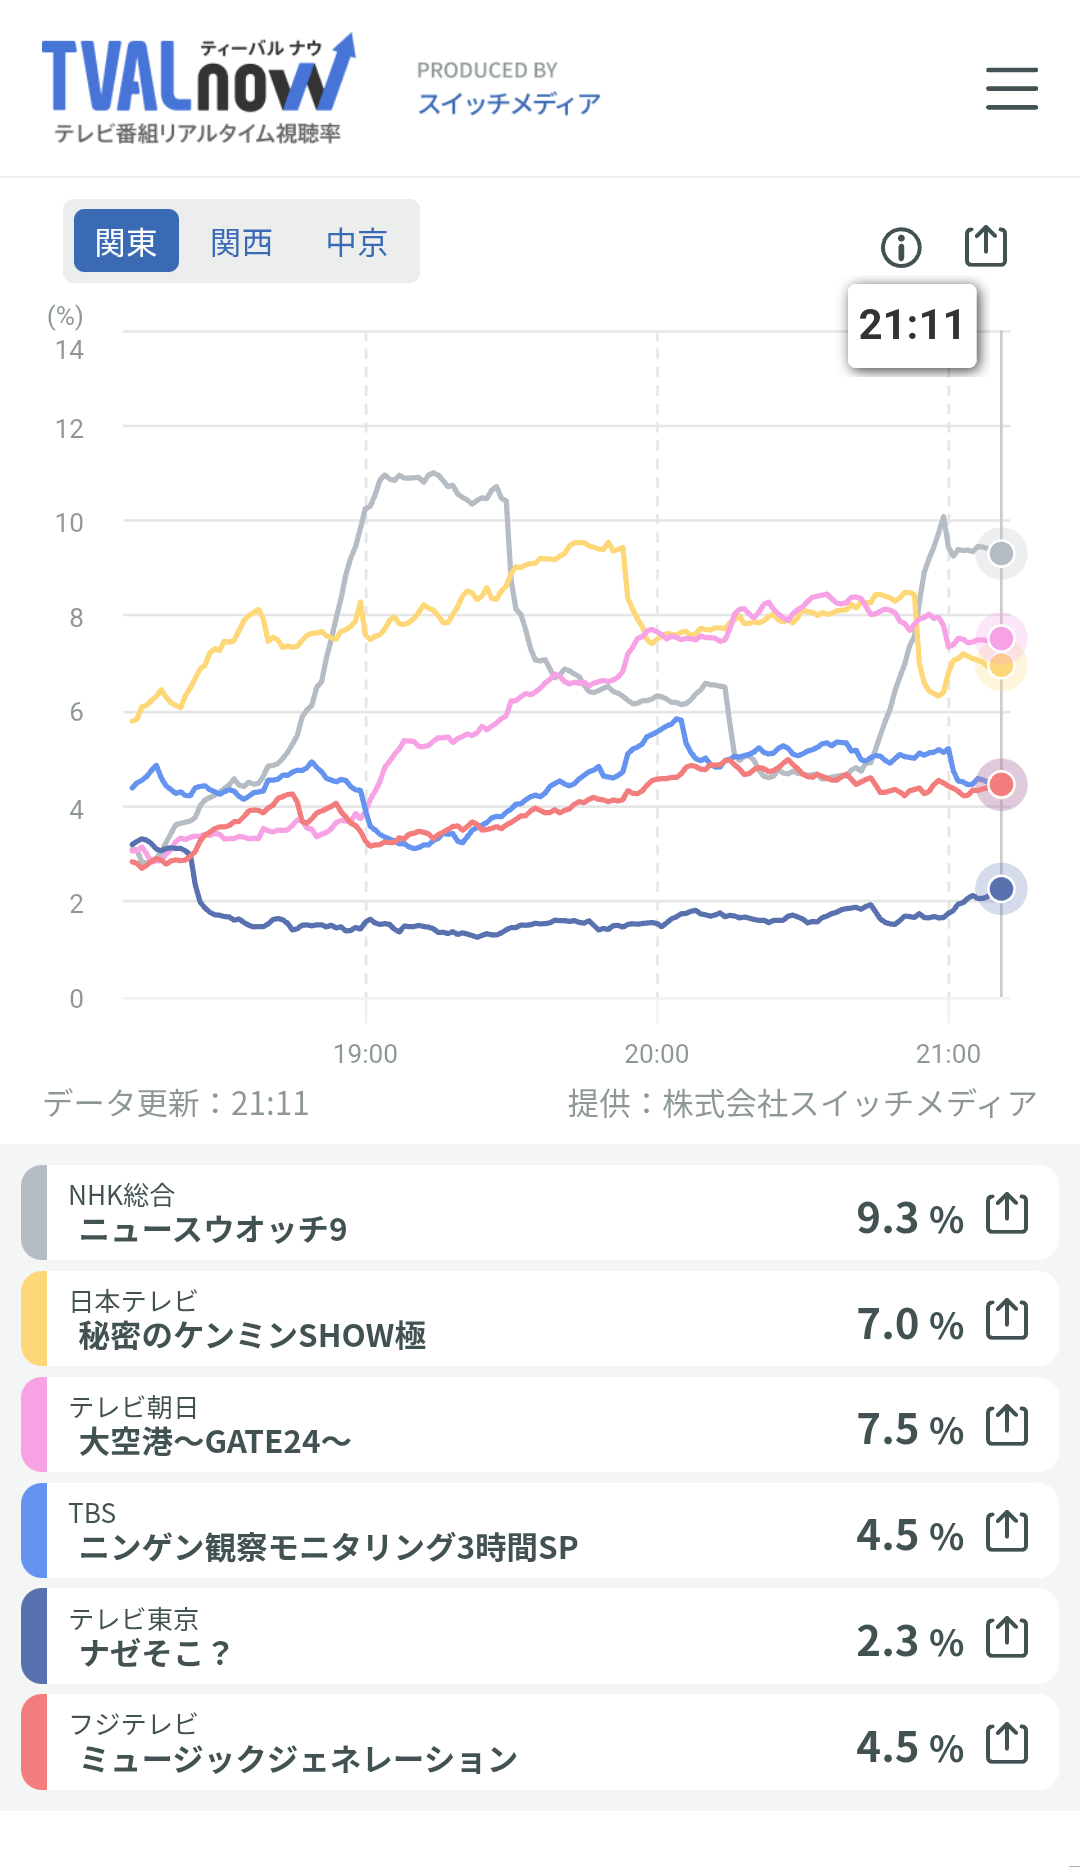Image resolution: width=1080 pixels, height=1867 pixels.
Task: Select the gray NHK data point on chart
Action: coord(1001,553)
